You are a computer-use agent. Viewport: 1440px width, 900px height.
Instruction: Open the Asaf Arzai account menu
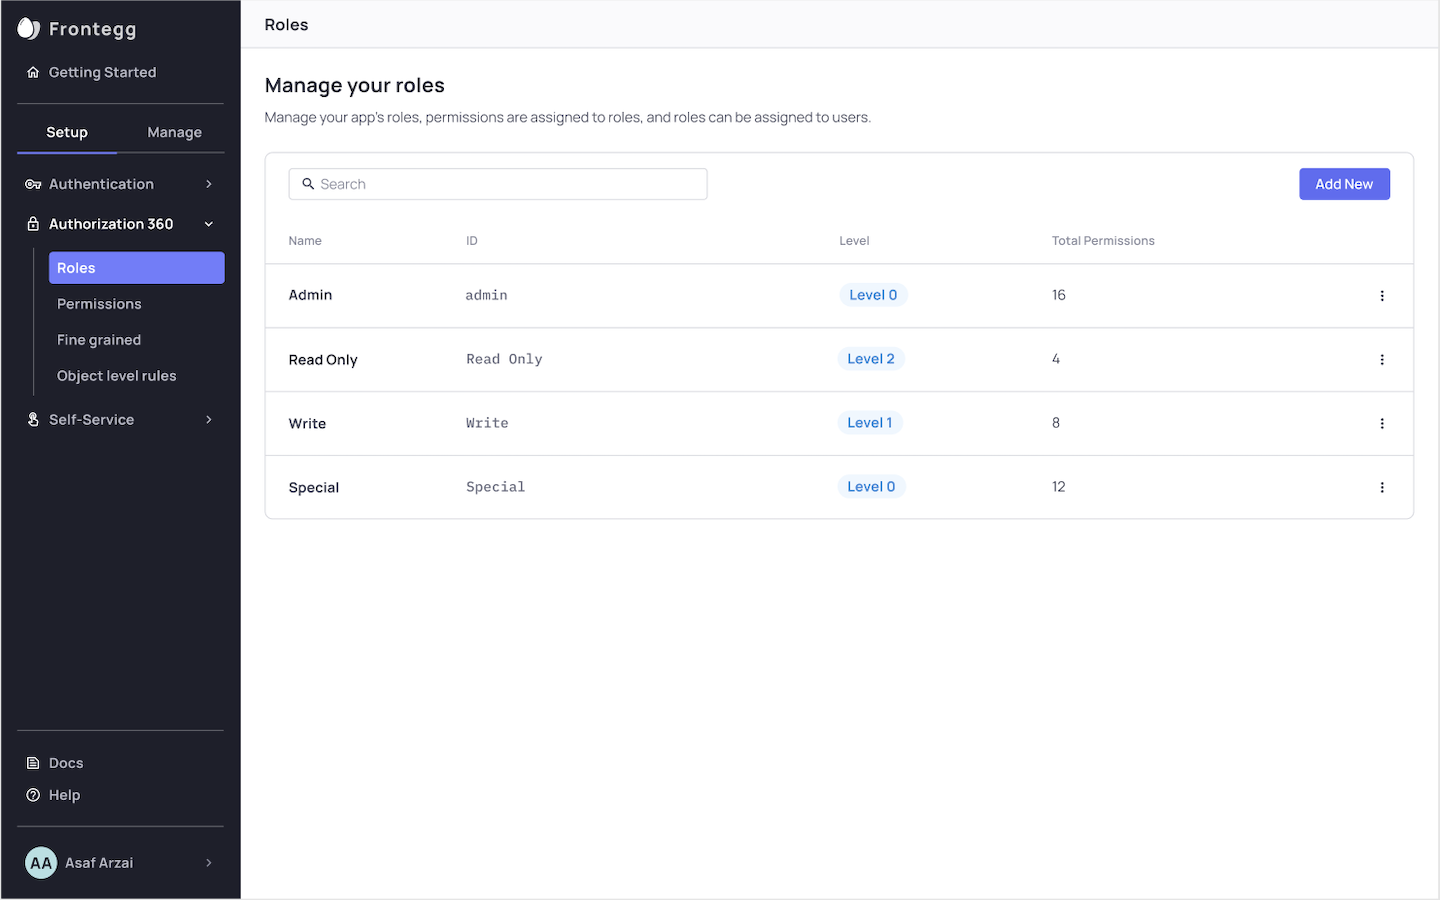[x=120, y=863]
